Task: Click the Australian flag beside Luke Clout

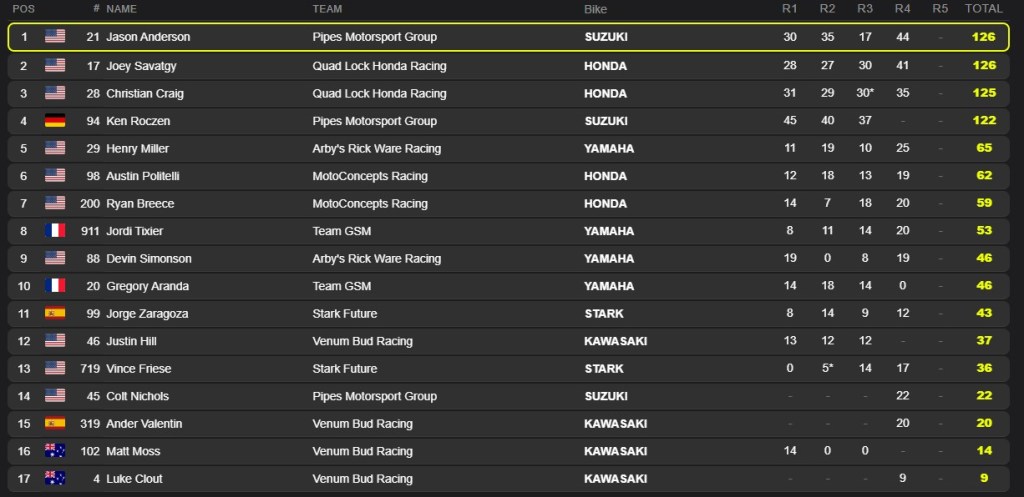Action: [55, 478]
